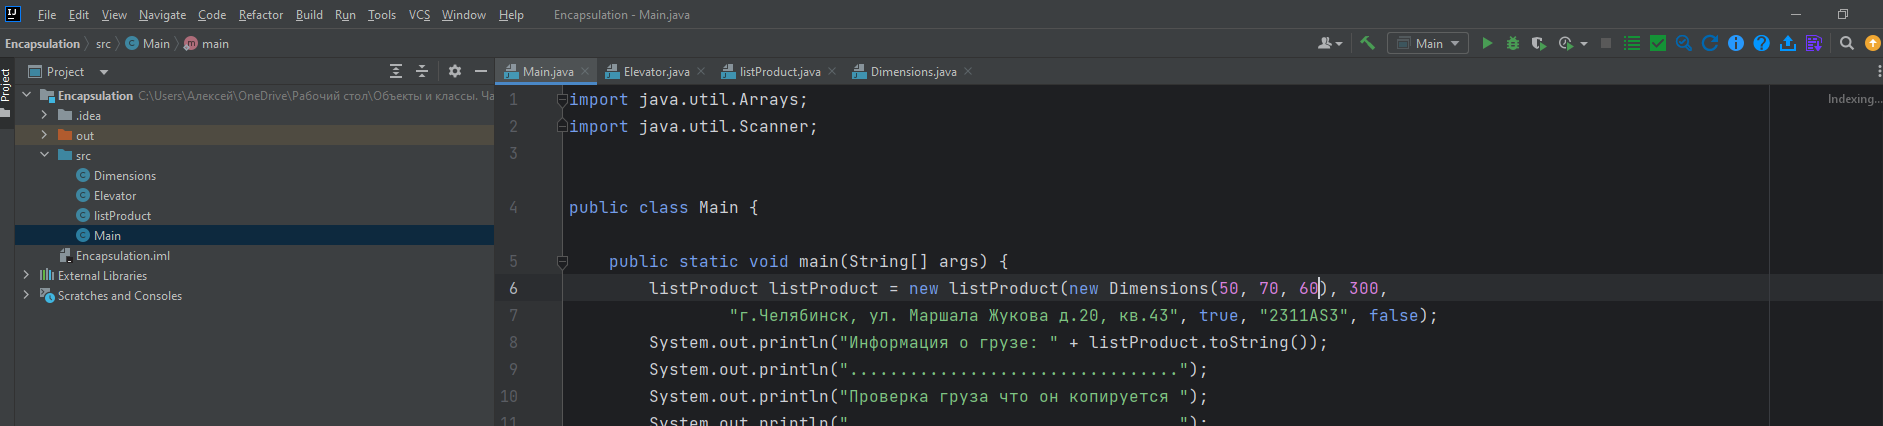
Task: Expand Scratches and Consoles node
Action: (x=27, y=295)
